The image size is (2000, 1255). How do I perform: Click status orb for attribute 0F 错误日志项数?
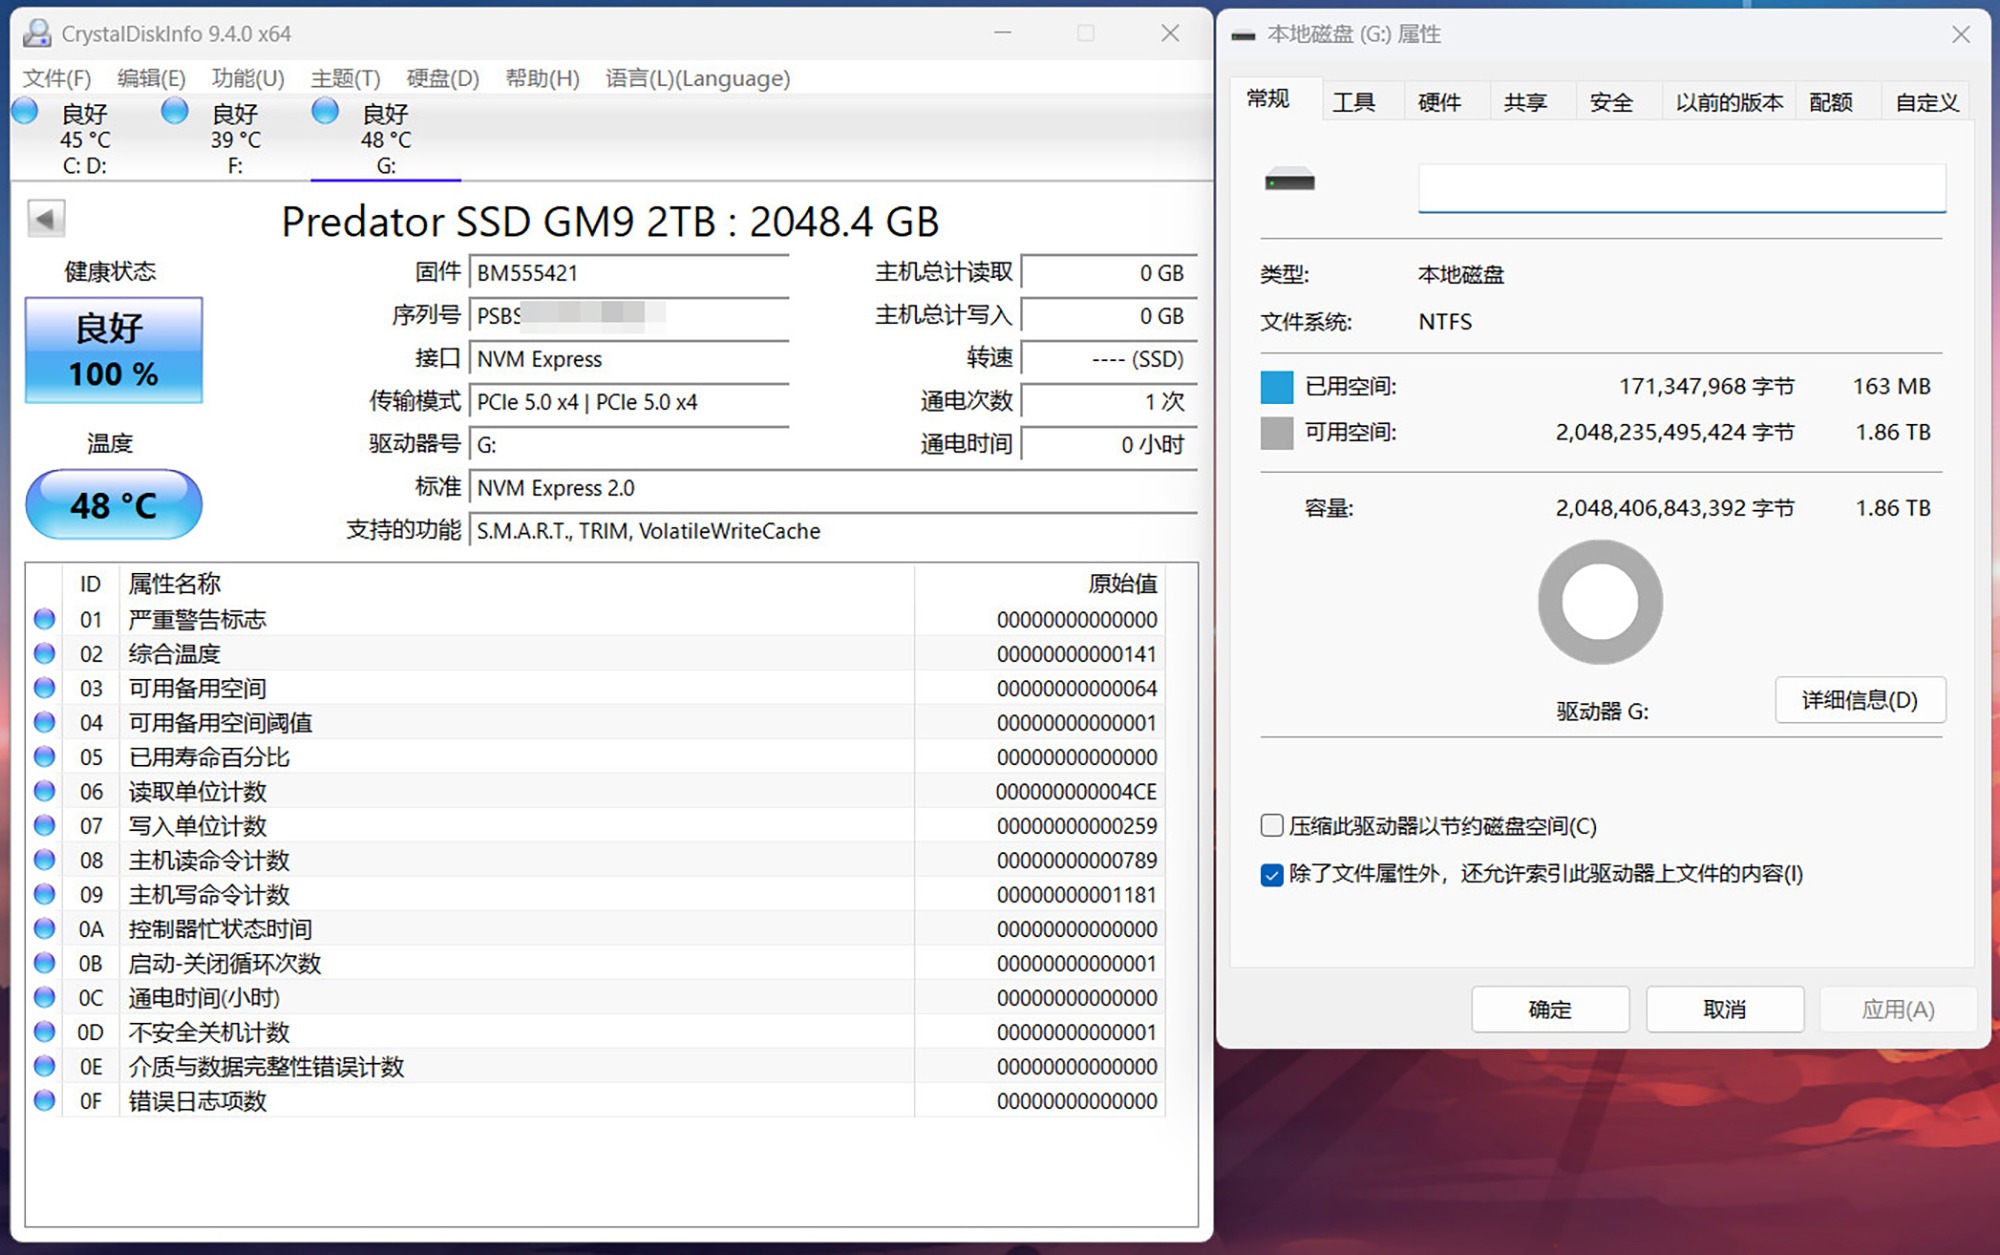44,1101
